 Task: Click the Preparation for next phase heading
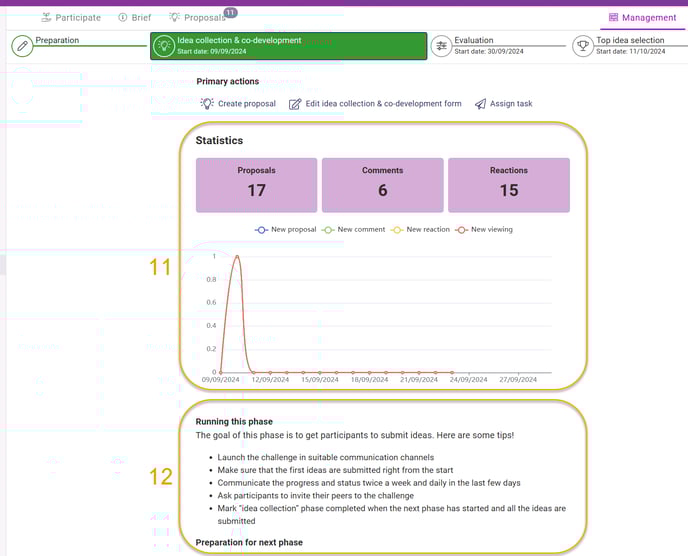pyautogui.click(x=249, y=542)
